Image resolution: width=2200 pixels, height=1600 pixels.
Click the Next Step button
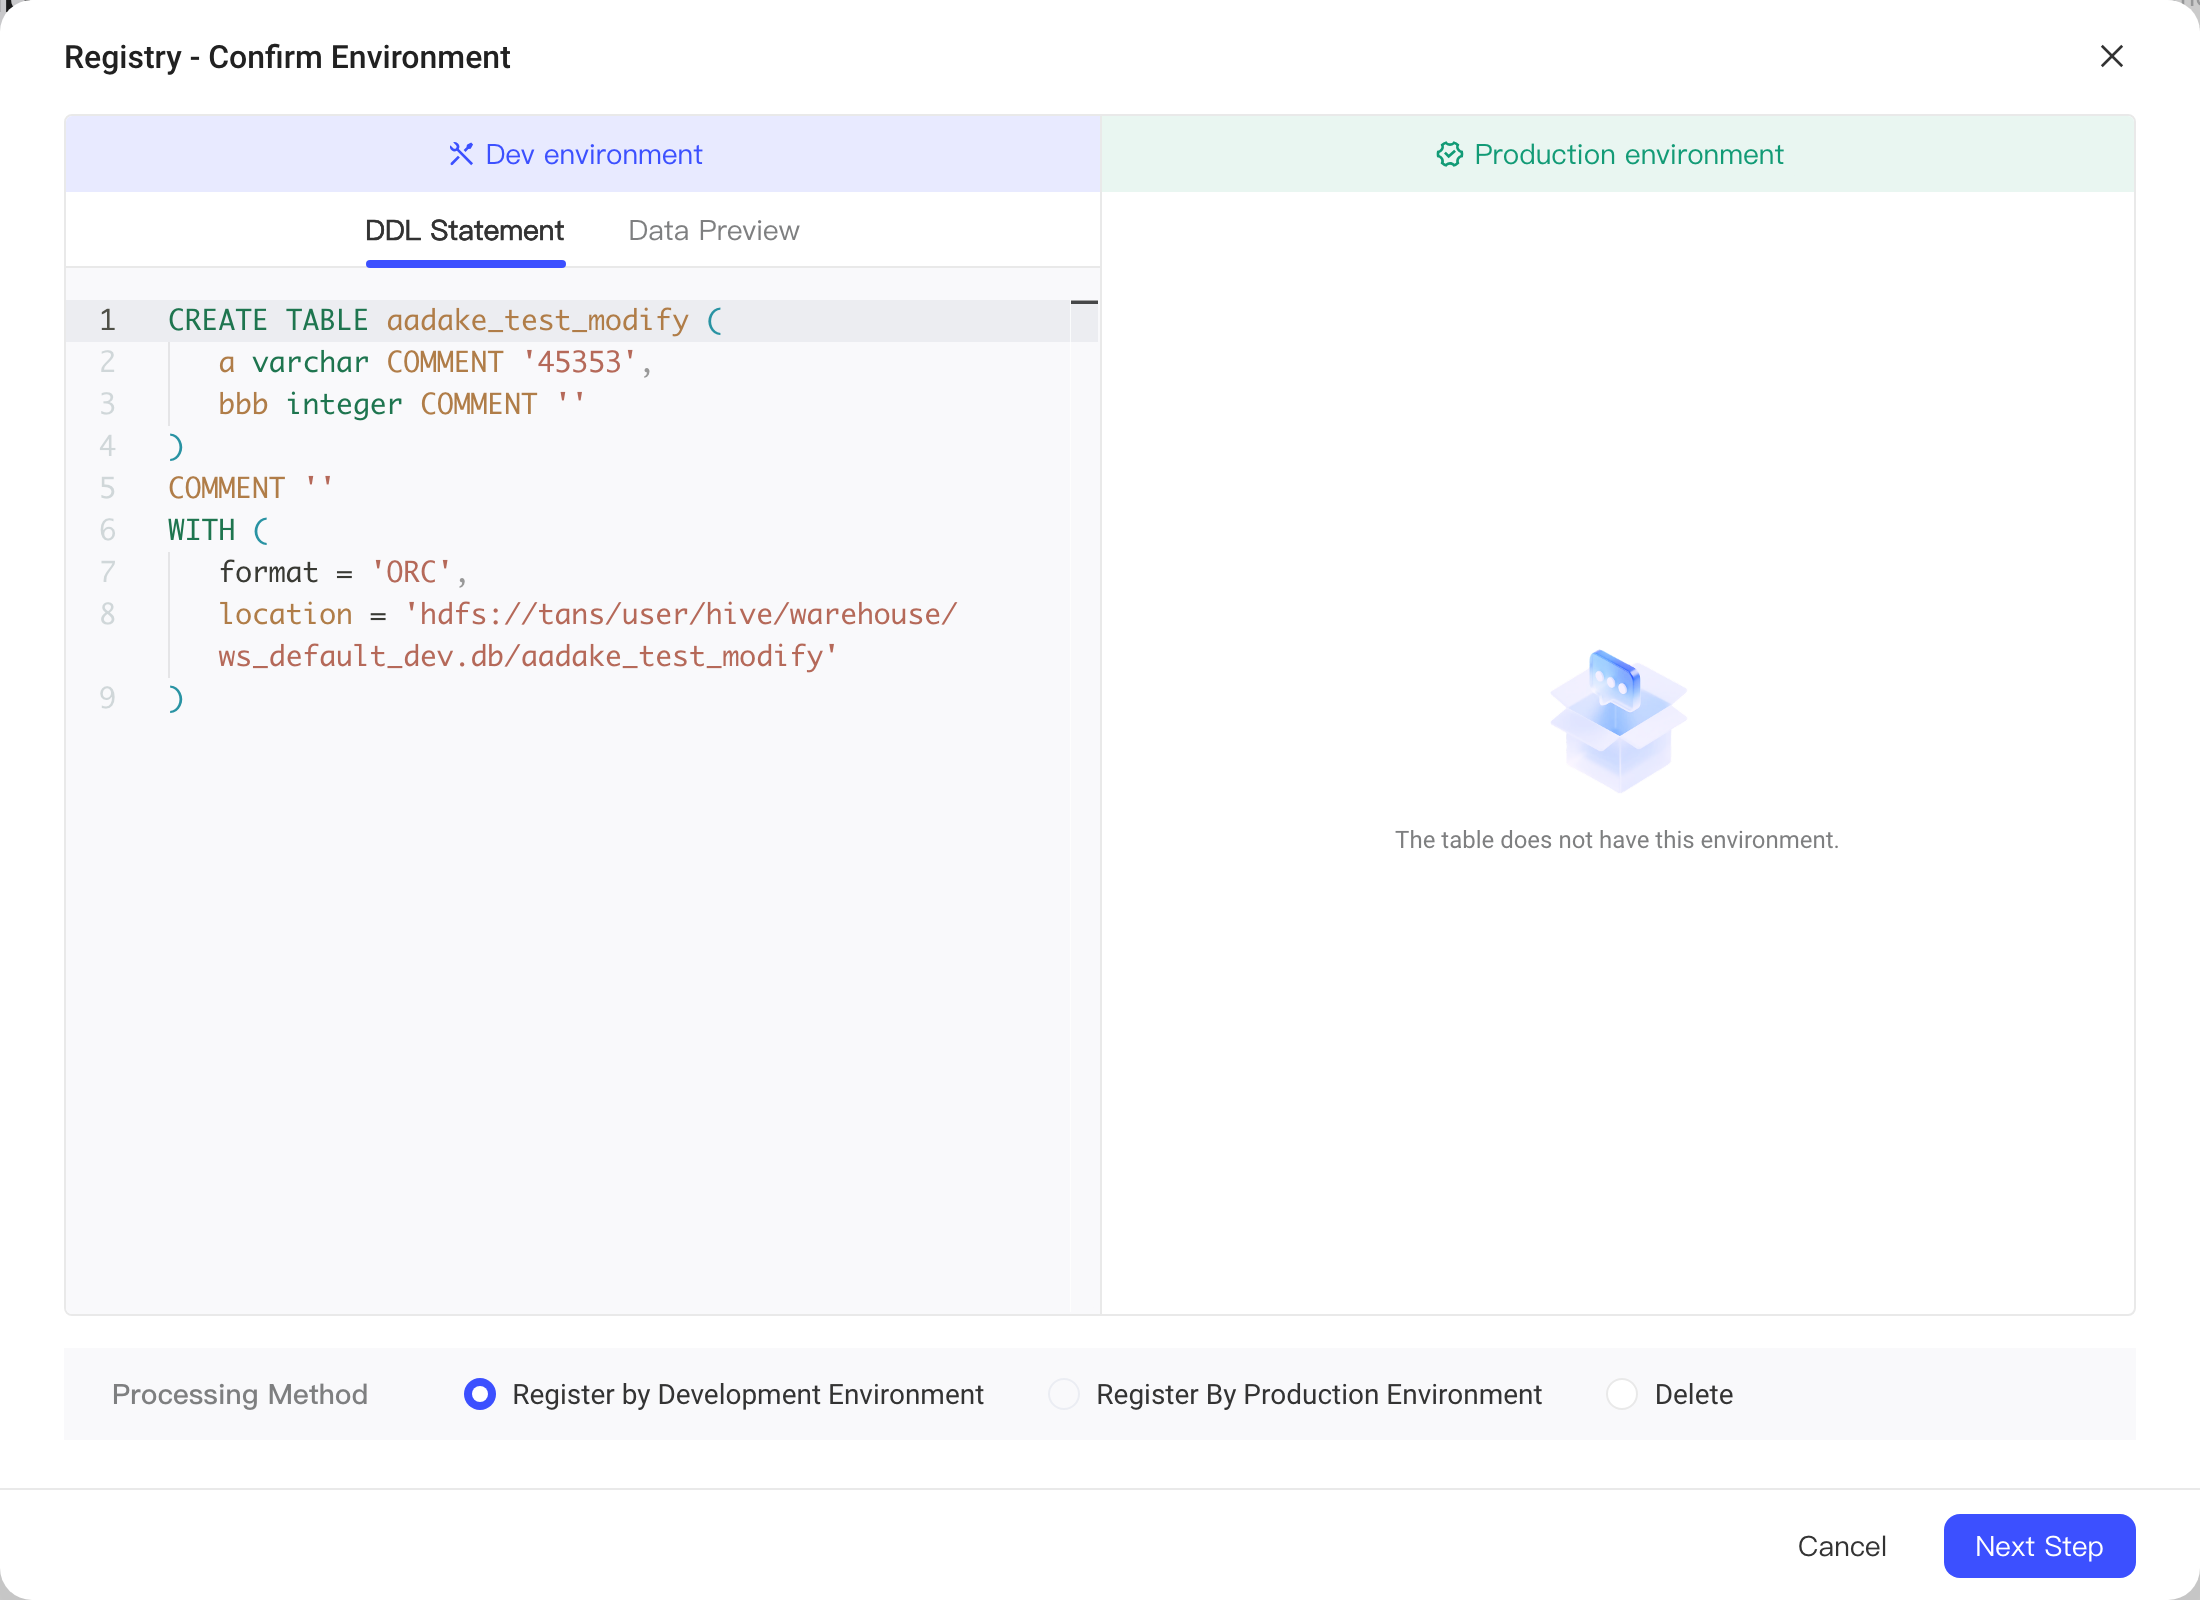pyautogui.click(x=2039, y=1546)
